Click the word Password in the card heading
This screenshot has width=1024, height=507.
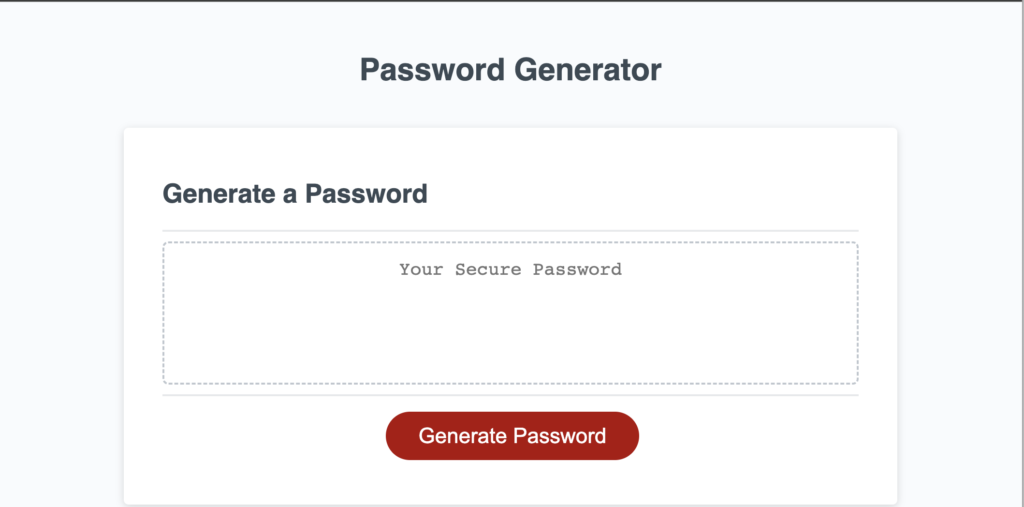point(366,193)
